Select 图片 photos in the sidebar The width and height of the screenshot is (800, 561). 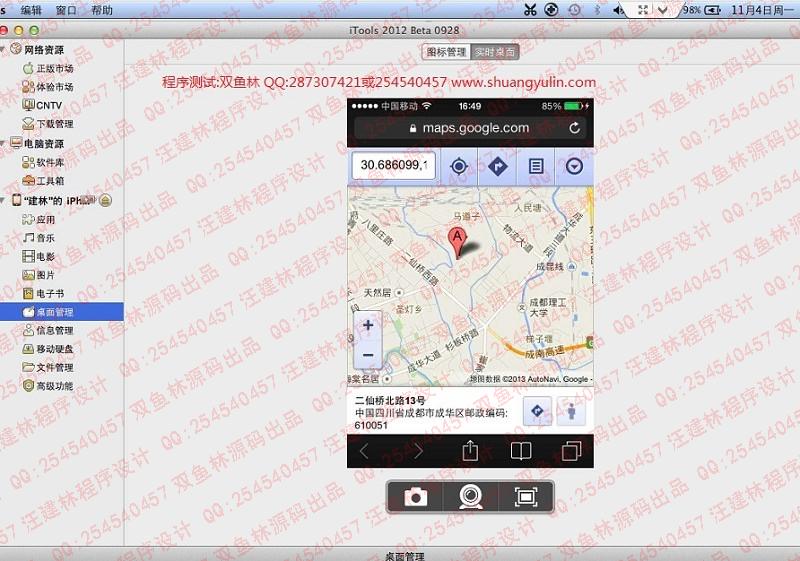39,275
